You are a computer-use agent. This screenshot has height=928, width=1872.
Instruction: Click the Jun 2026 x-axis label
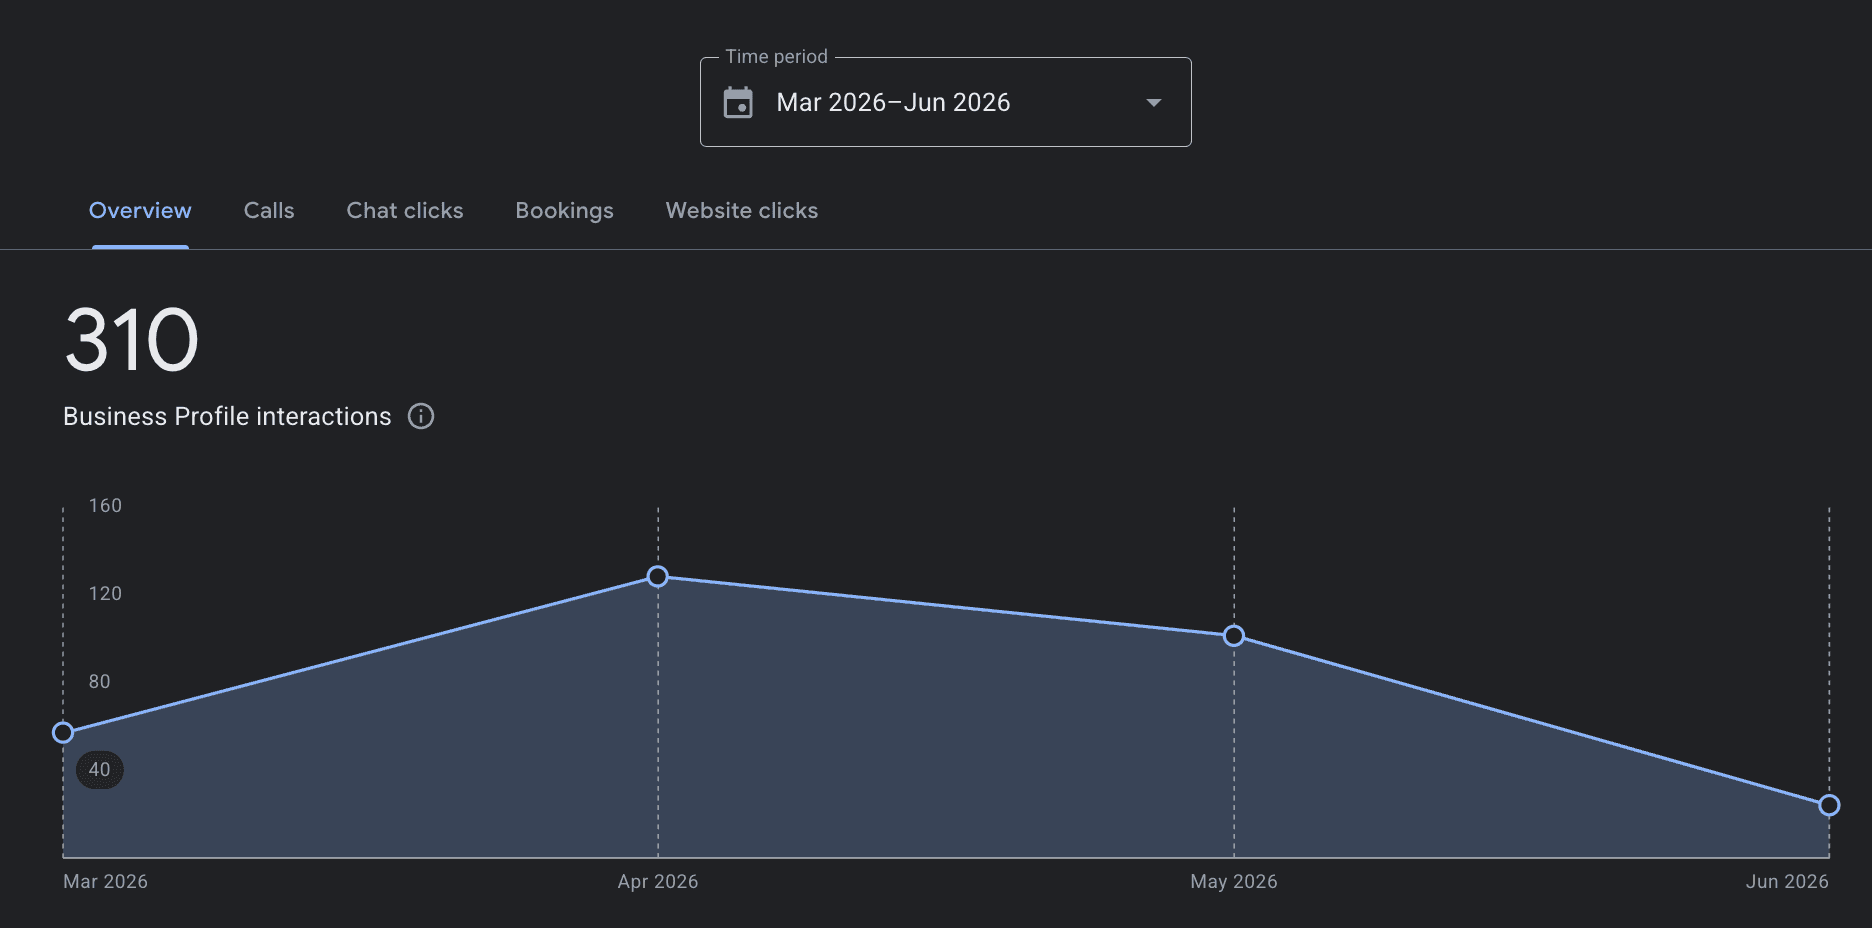click(1787, 882)
